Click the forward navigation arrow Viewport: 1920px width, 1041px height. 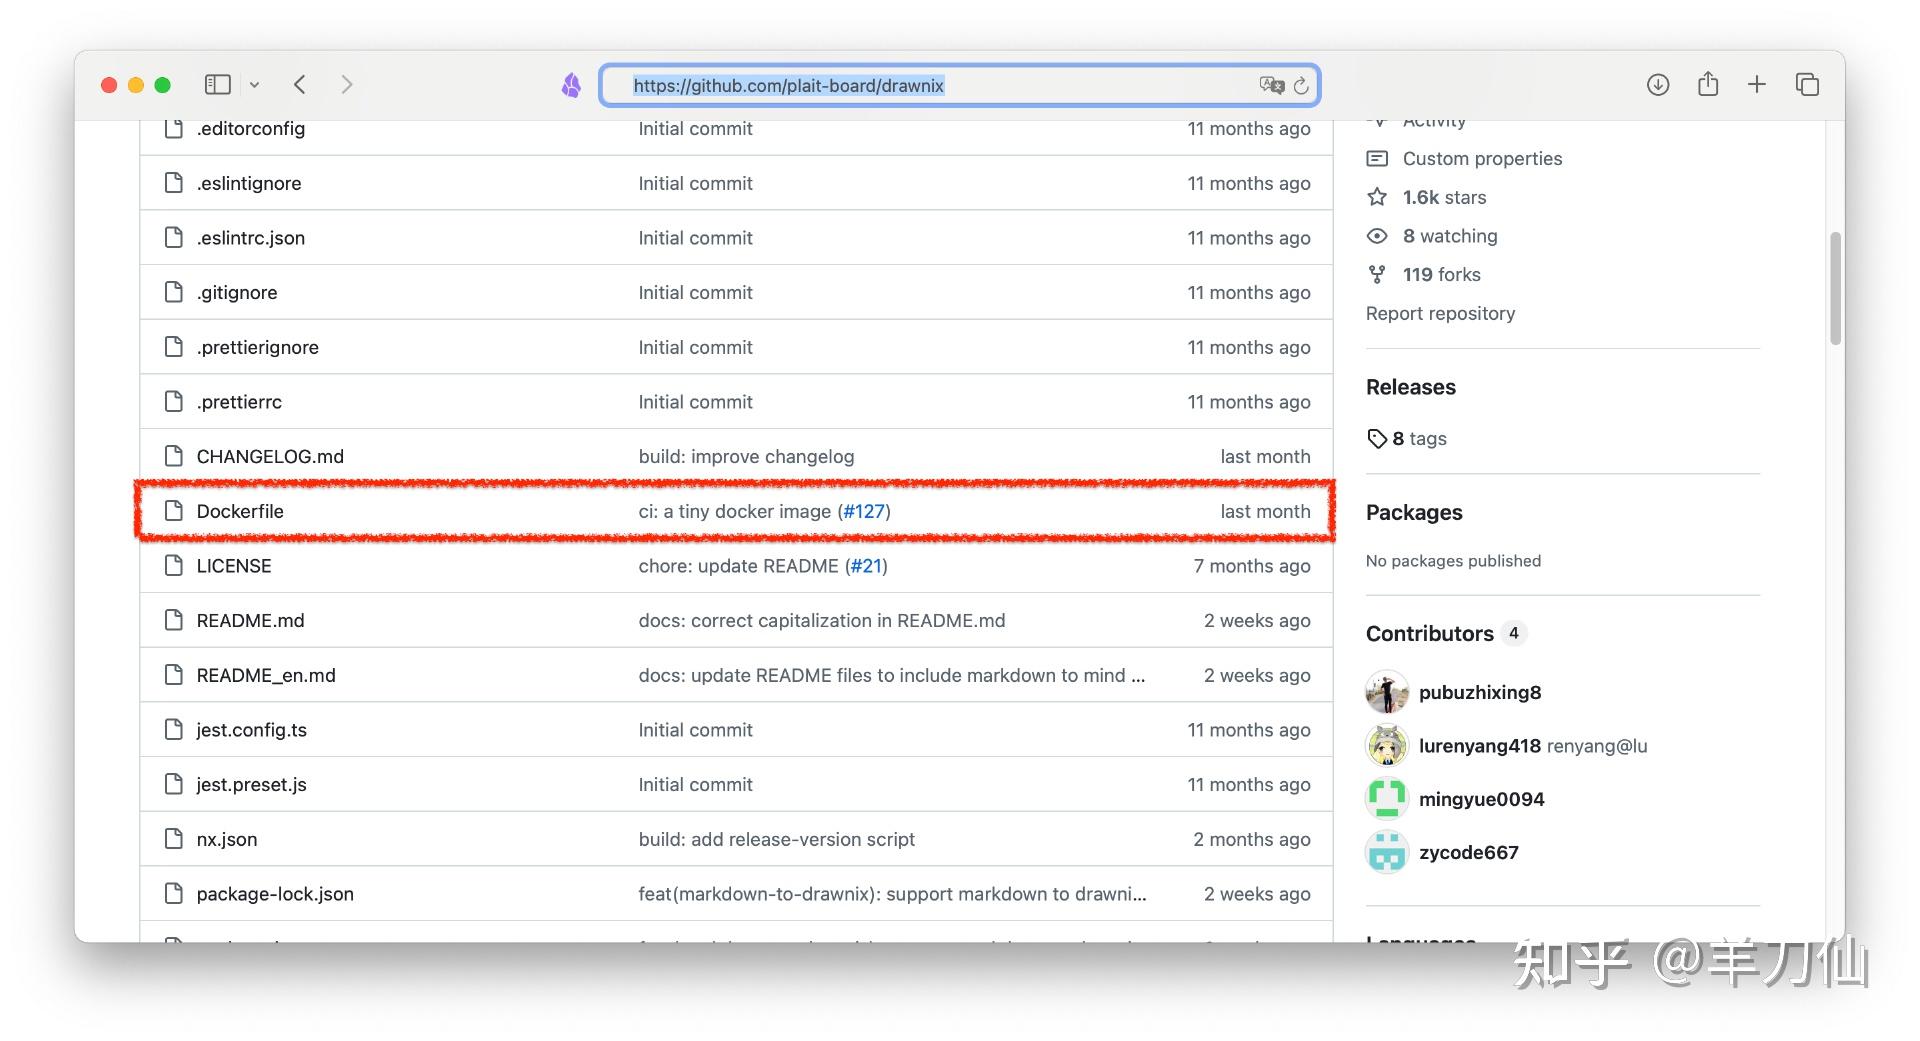(x=346, y=85)
